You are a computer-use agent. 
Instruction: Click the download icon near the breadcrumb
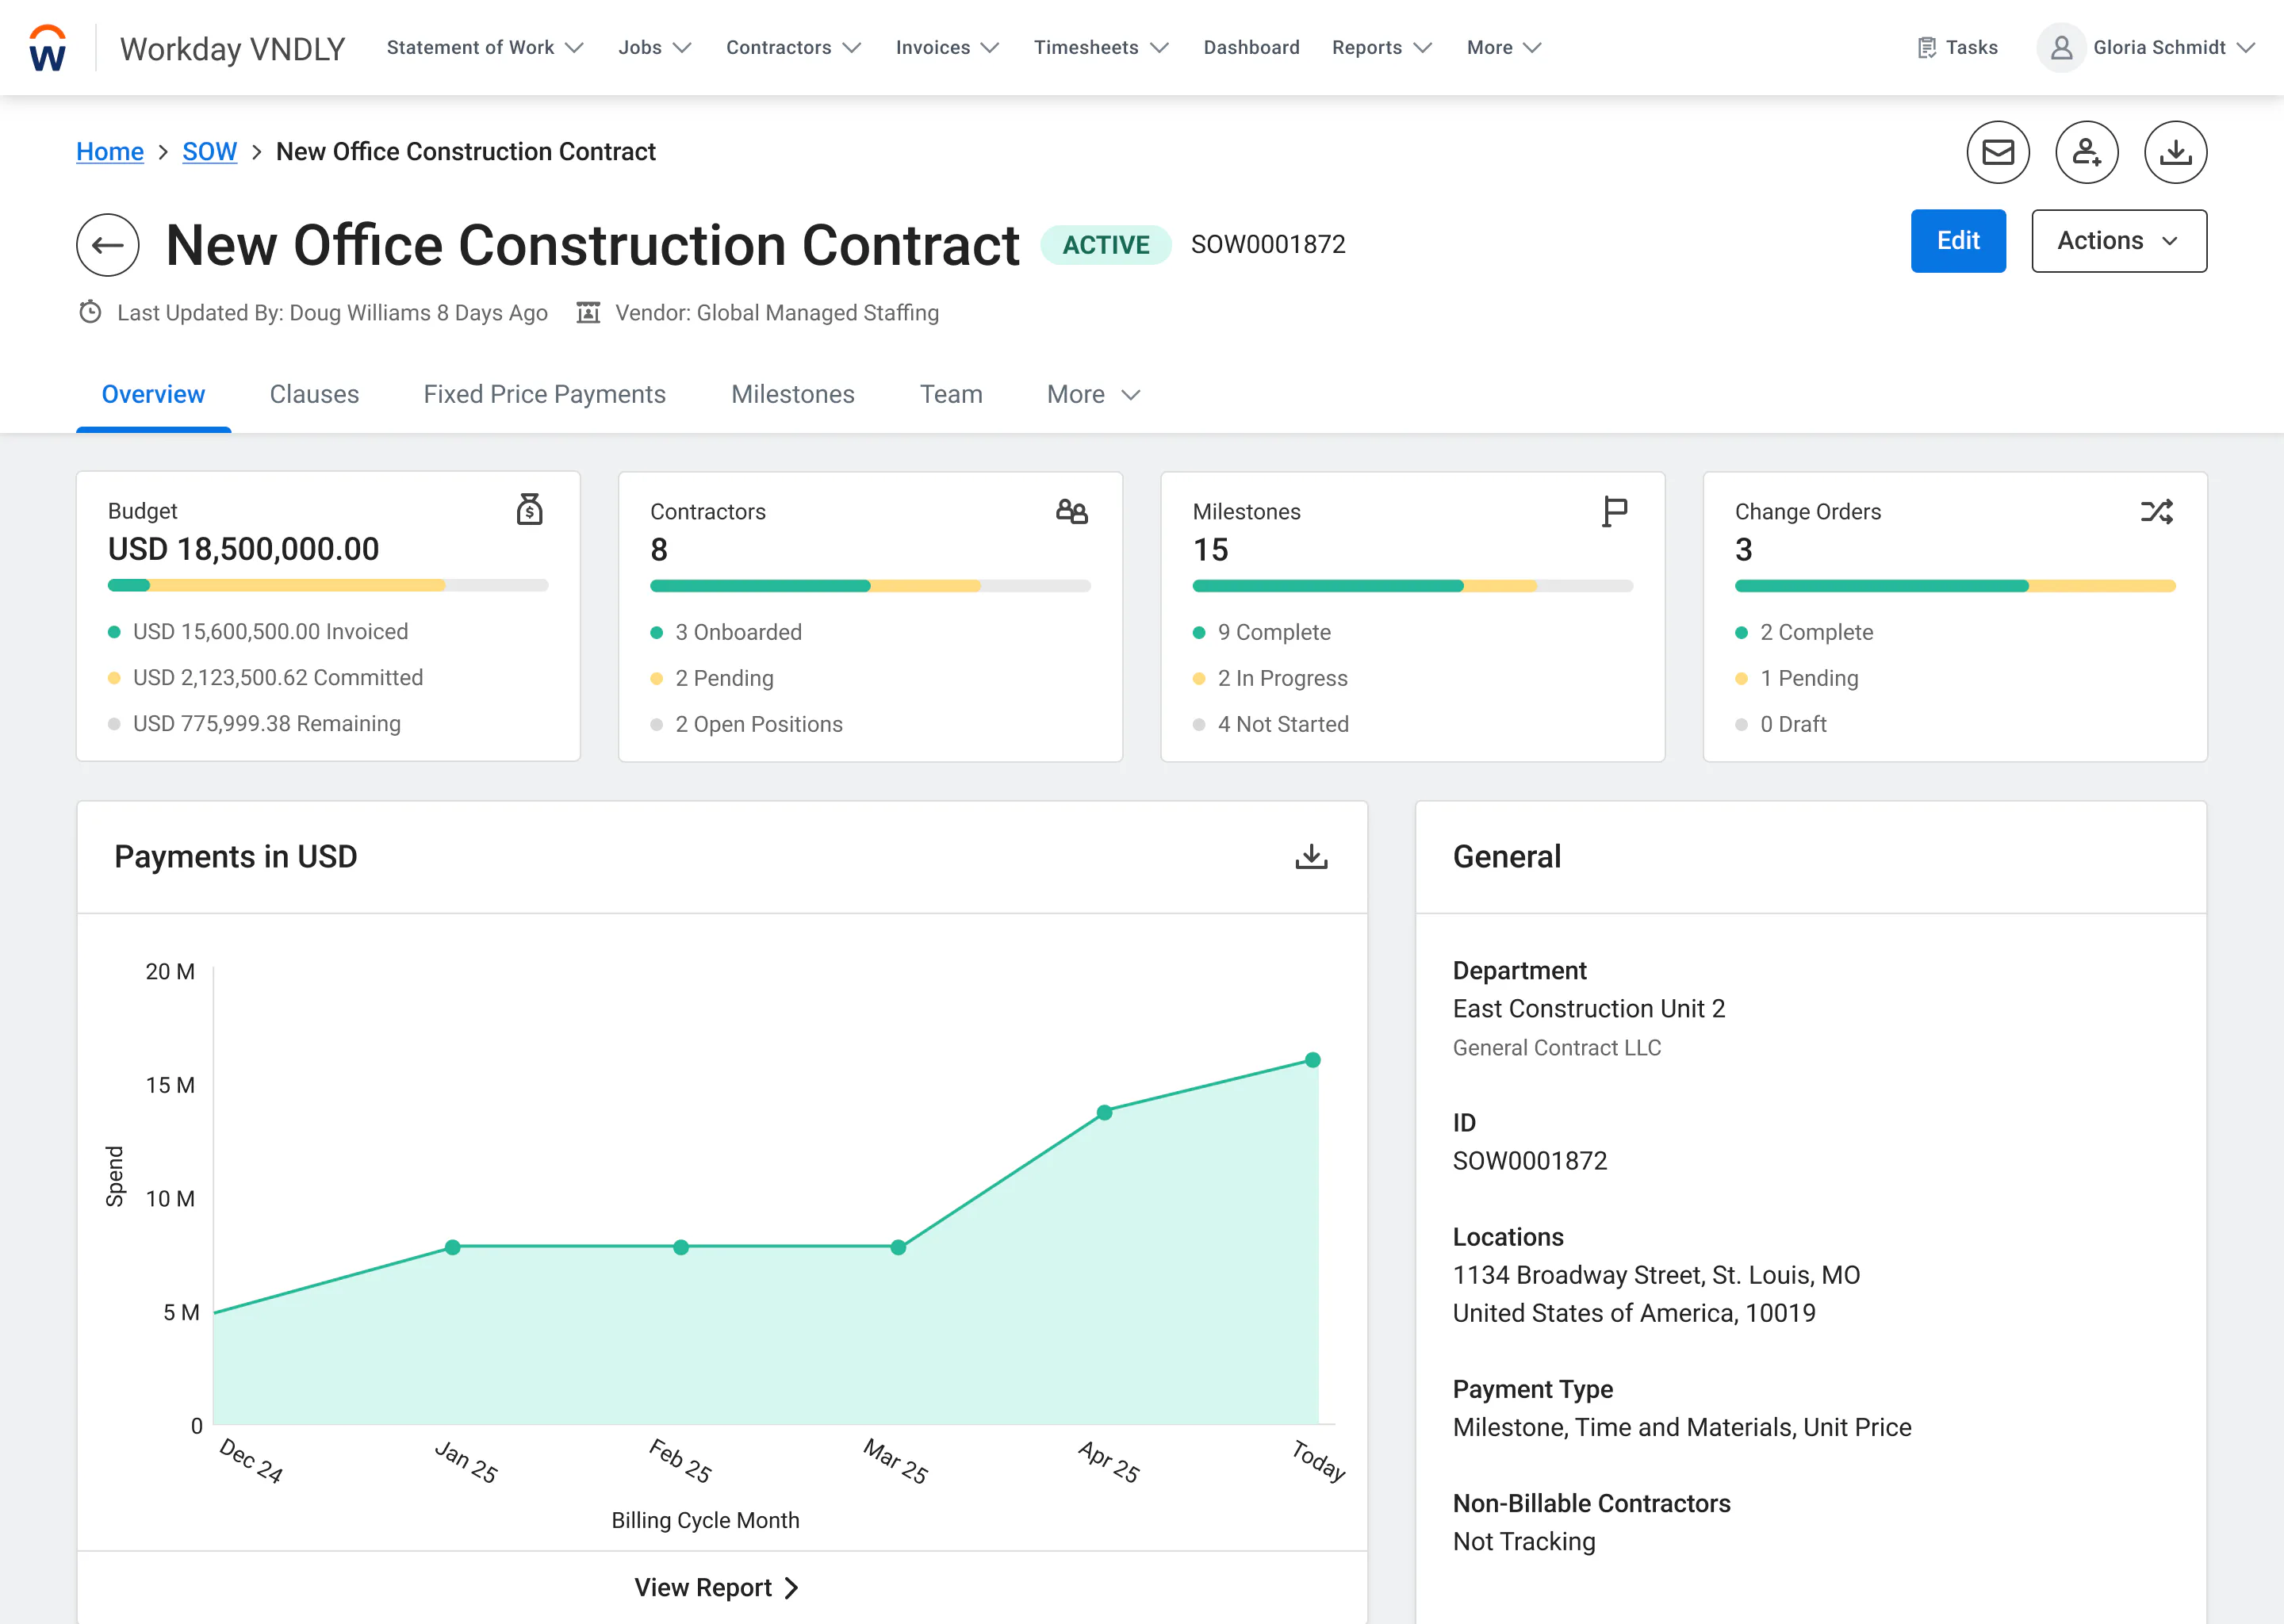(x=2175, y=152)
